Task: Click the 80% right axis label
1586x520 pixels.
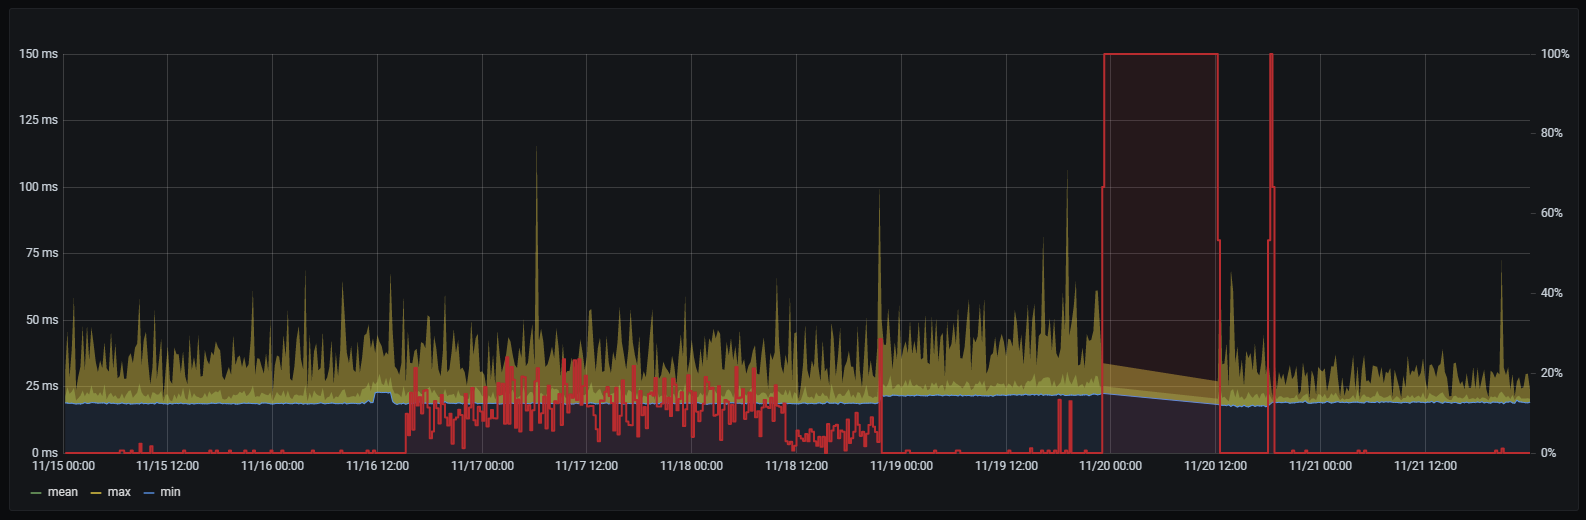Action: [x=1552, y=133]
